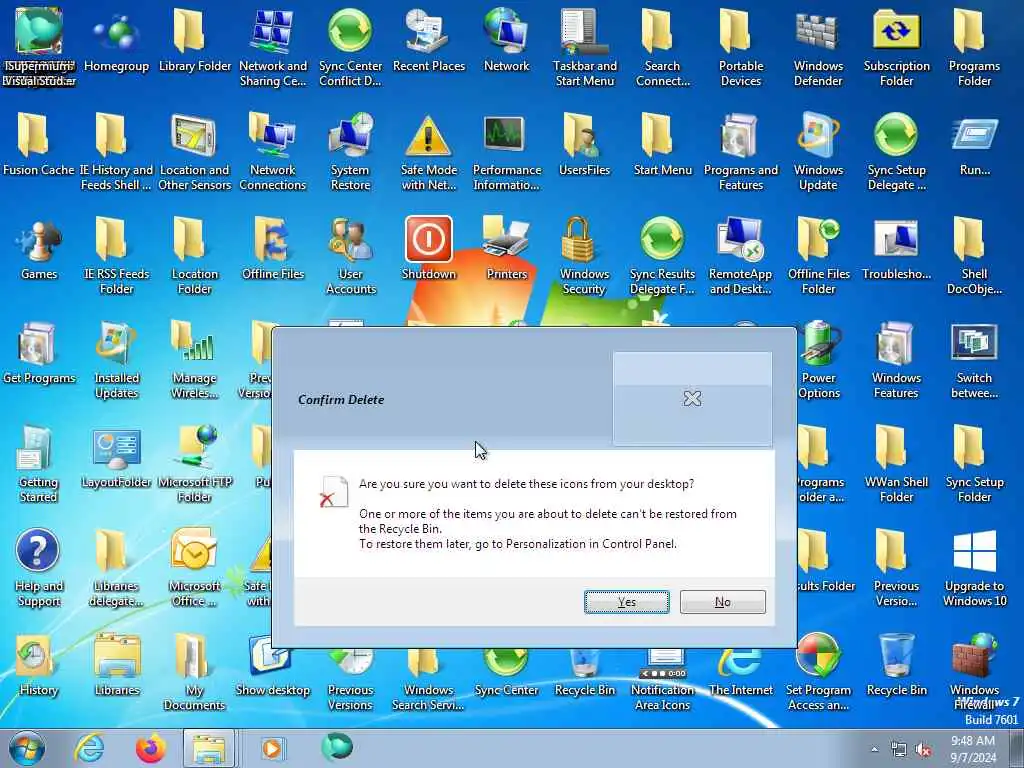
Task: Select the Manage Wireless icon
Action: (194, 360)
